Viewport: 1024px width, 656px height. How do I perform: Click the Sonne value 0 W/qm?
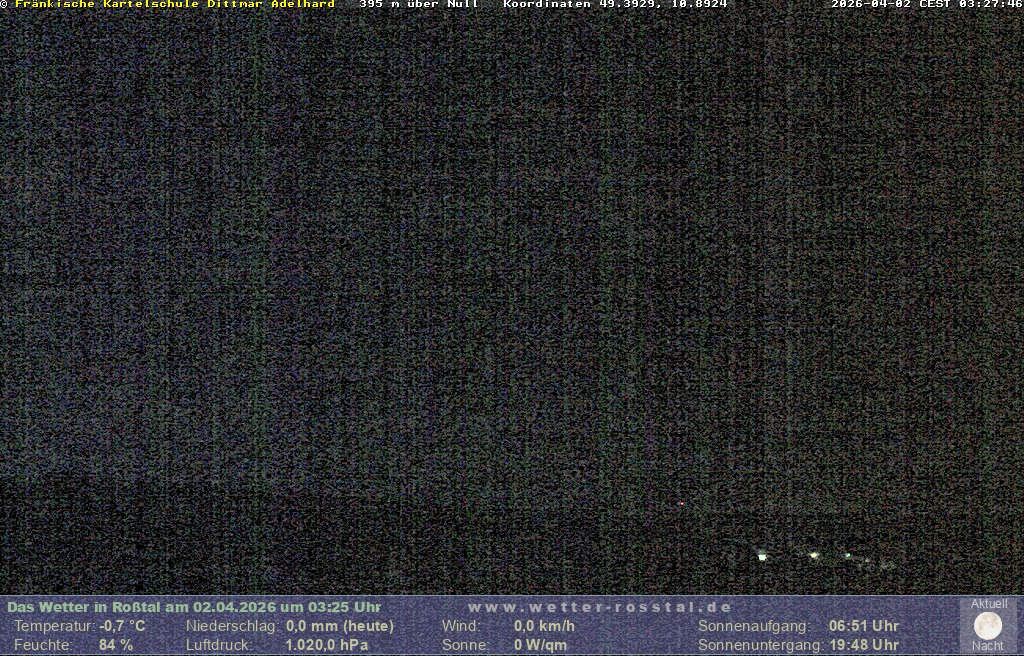coord(540,645)
